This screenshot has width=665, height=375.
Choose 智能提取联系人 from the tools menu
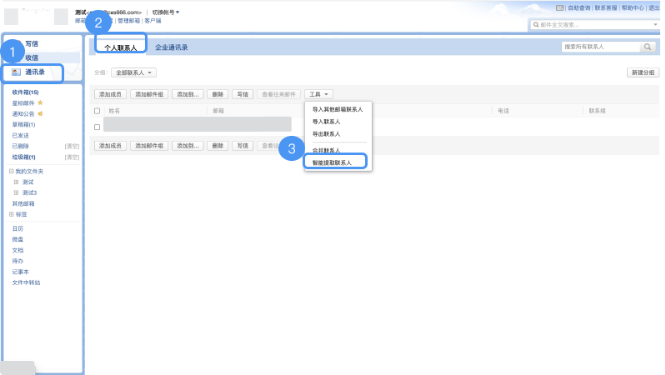tap(332, 162)
